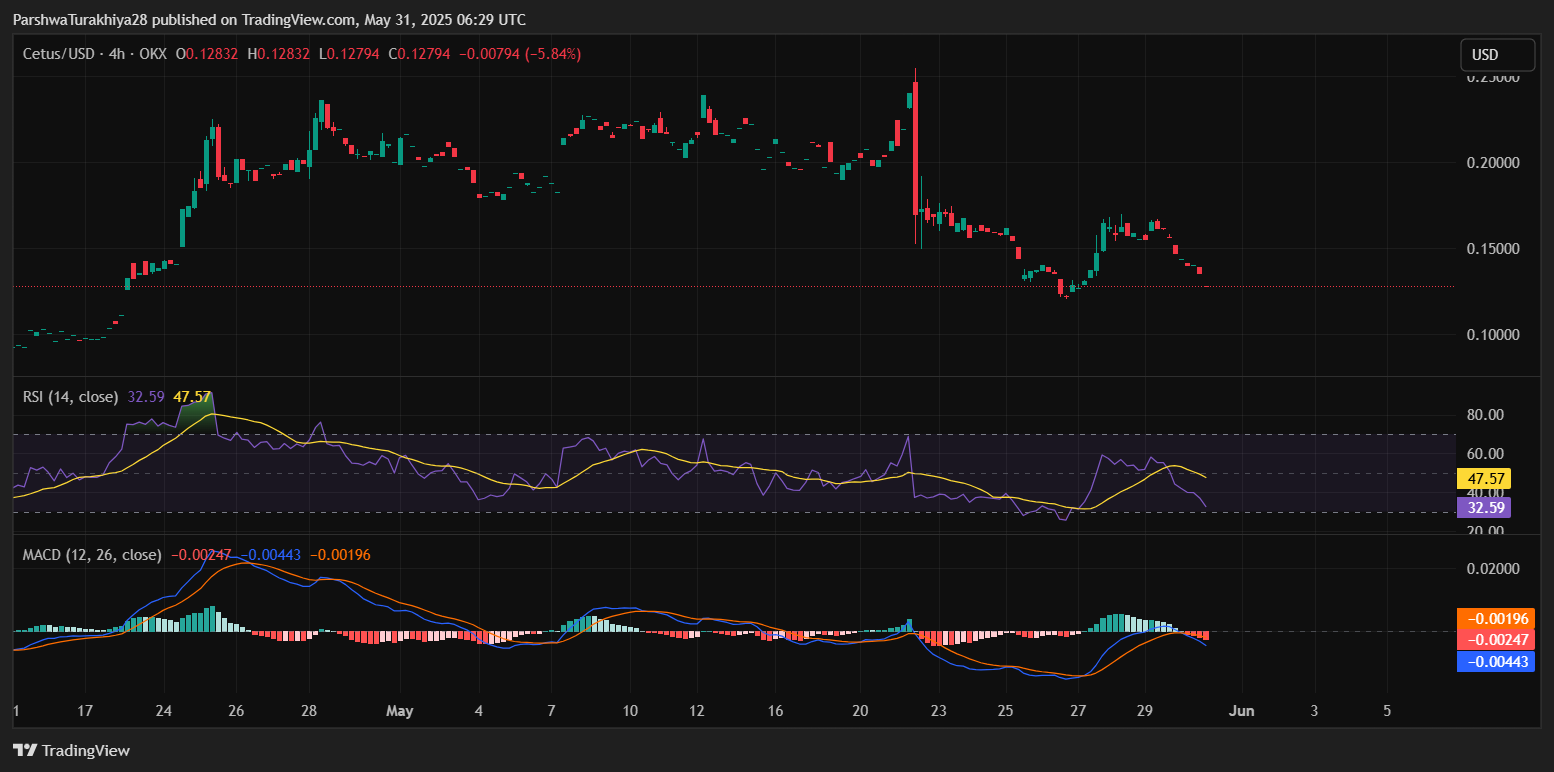The width and height of the screenshot is (1554, 772).
Task: Open the USD currency selector
Action: pyautogui.click(x=1497, y=54)
